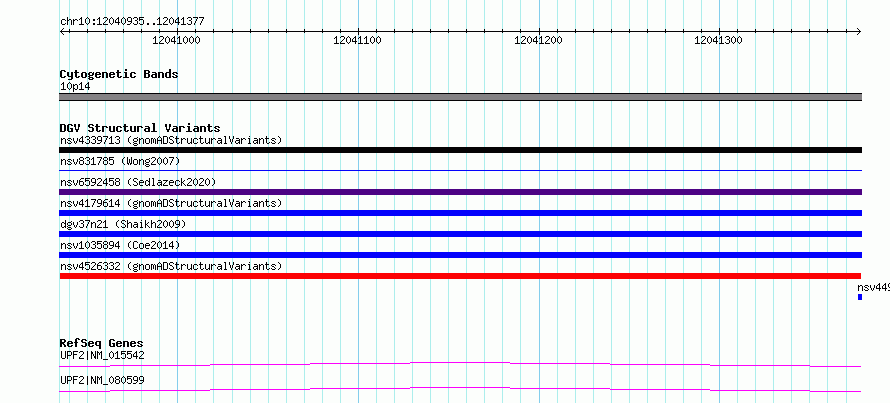Click the gray 10p14 cytogenetic band bar

coord(461,97)
